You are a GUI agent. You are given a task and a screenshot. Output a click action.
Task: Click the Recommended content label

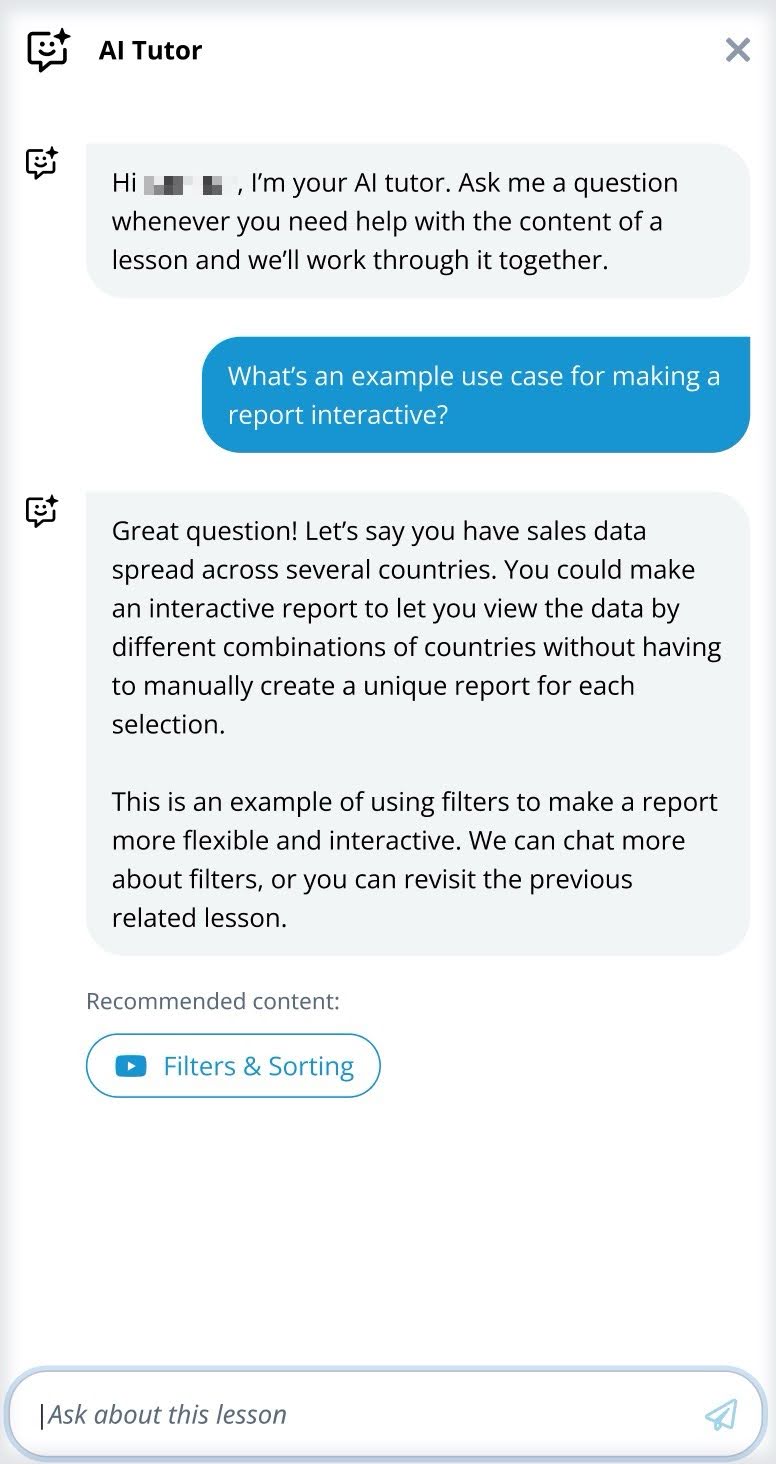point(210,1001)
